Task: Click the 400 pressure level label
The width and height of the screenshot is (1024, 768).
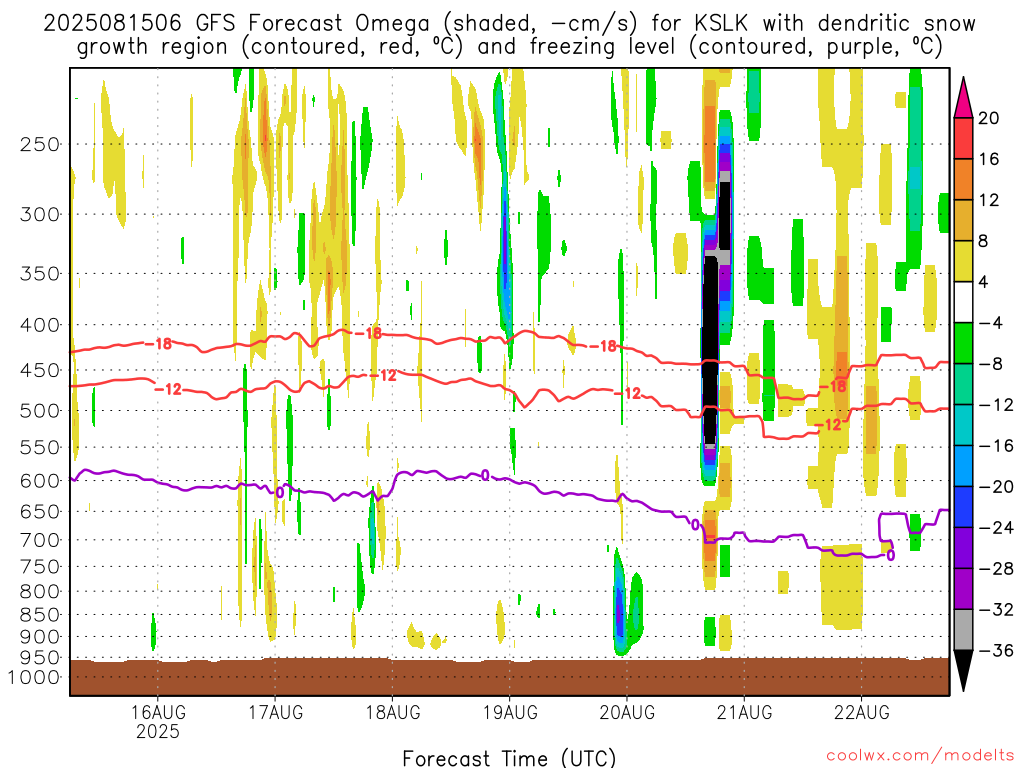Action: (40, 325)
